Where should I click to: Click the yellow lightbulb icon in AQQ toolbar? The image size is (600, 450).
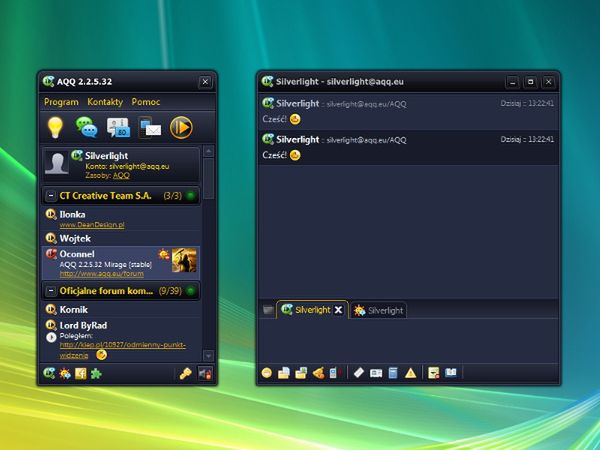click(x=55, y=127)
